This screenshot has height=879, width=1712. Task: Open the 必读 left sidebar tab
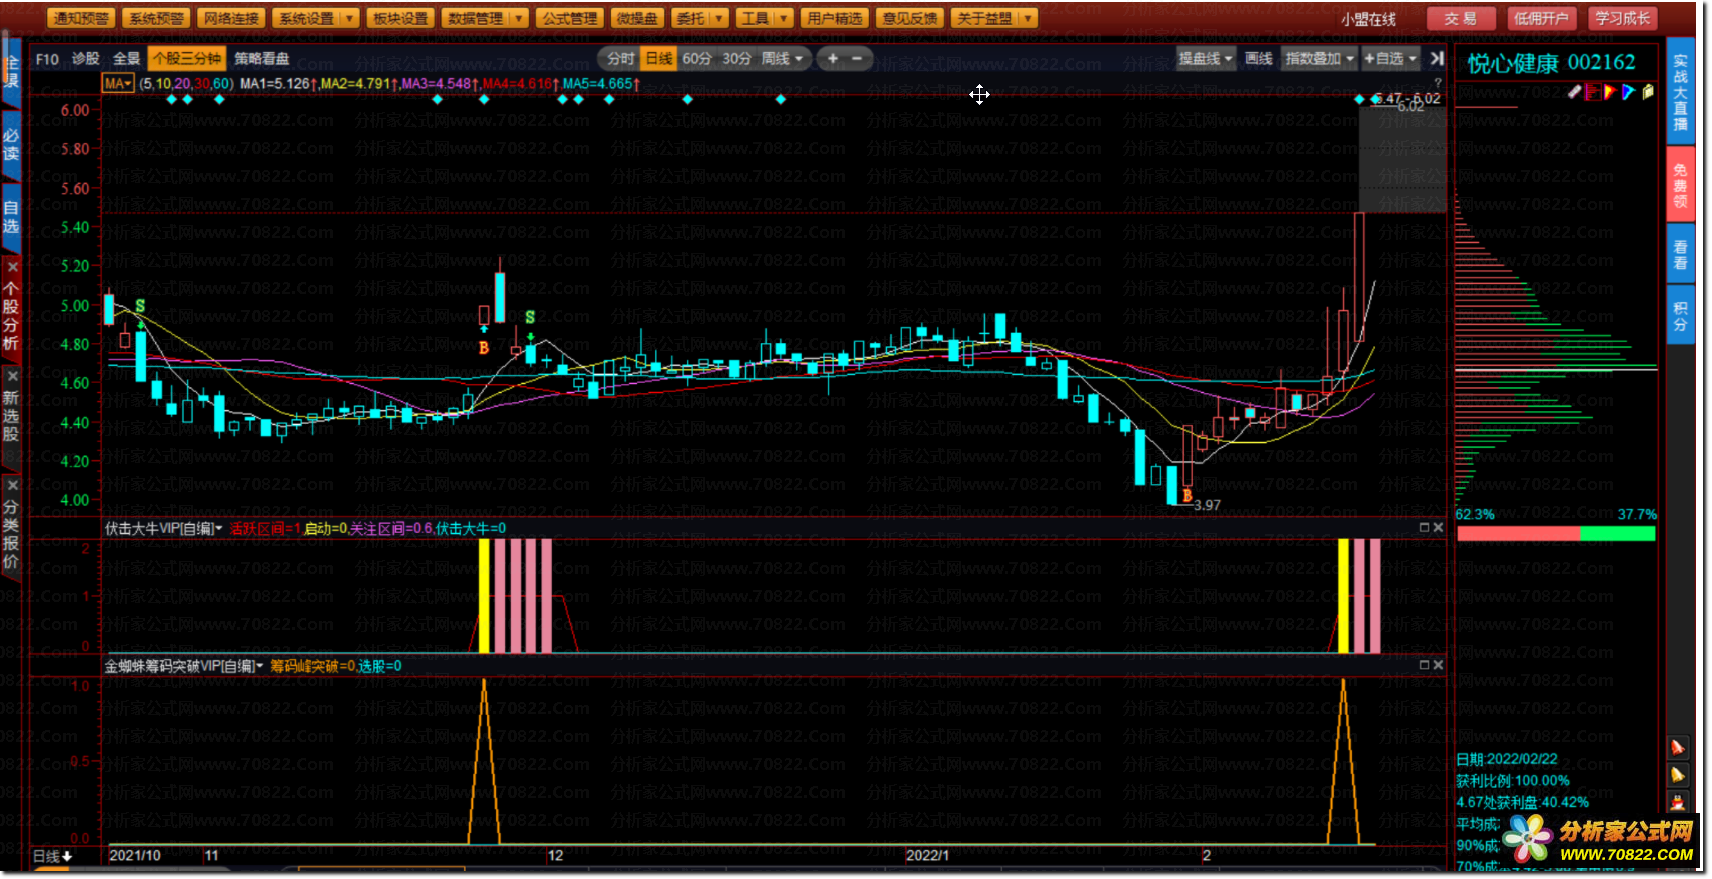tap(11, 144)
